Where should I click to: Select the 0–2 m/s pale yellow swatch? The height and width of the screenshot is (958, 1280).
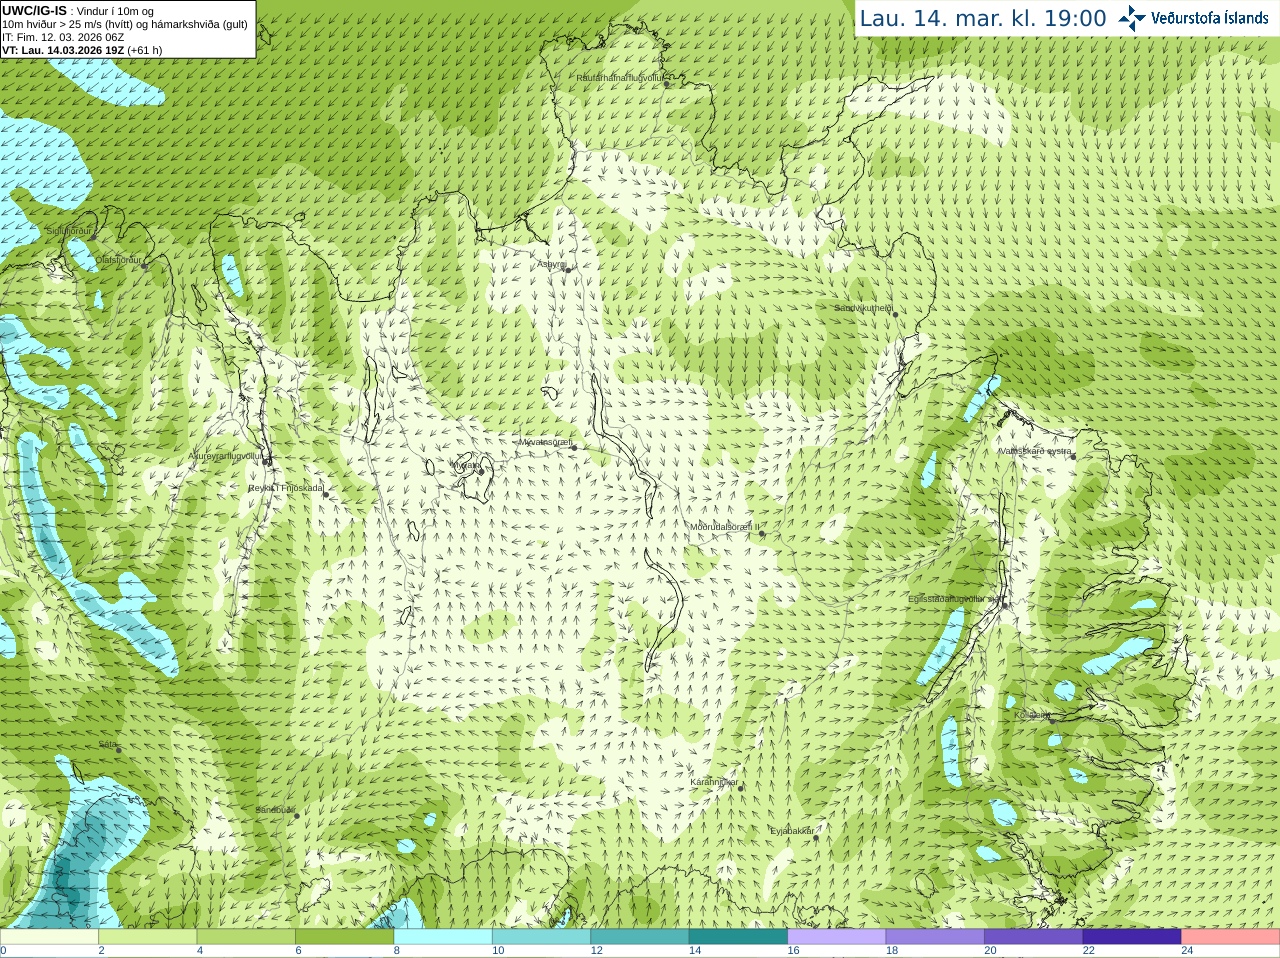[49, 937]
